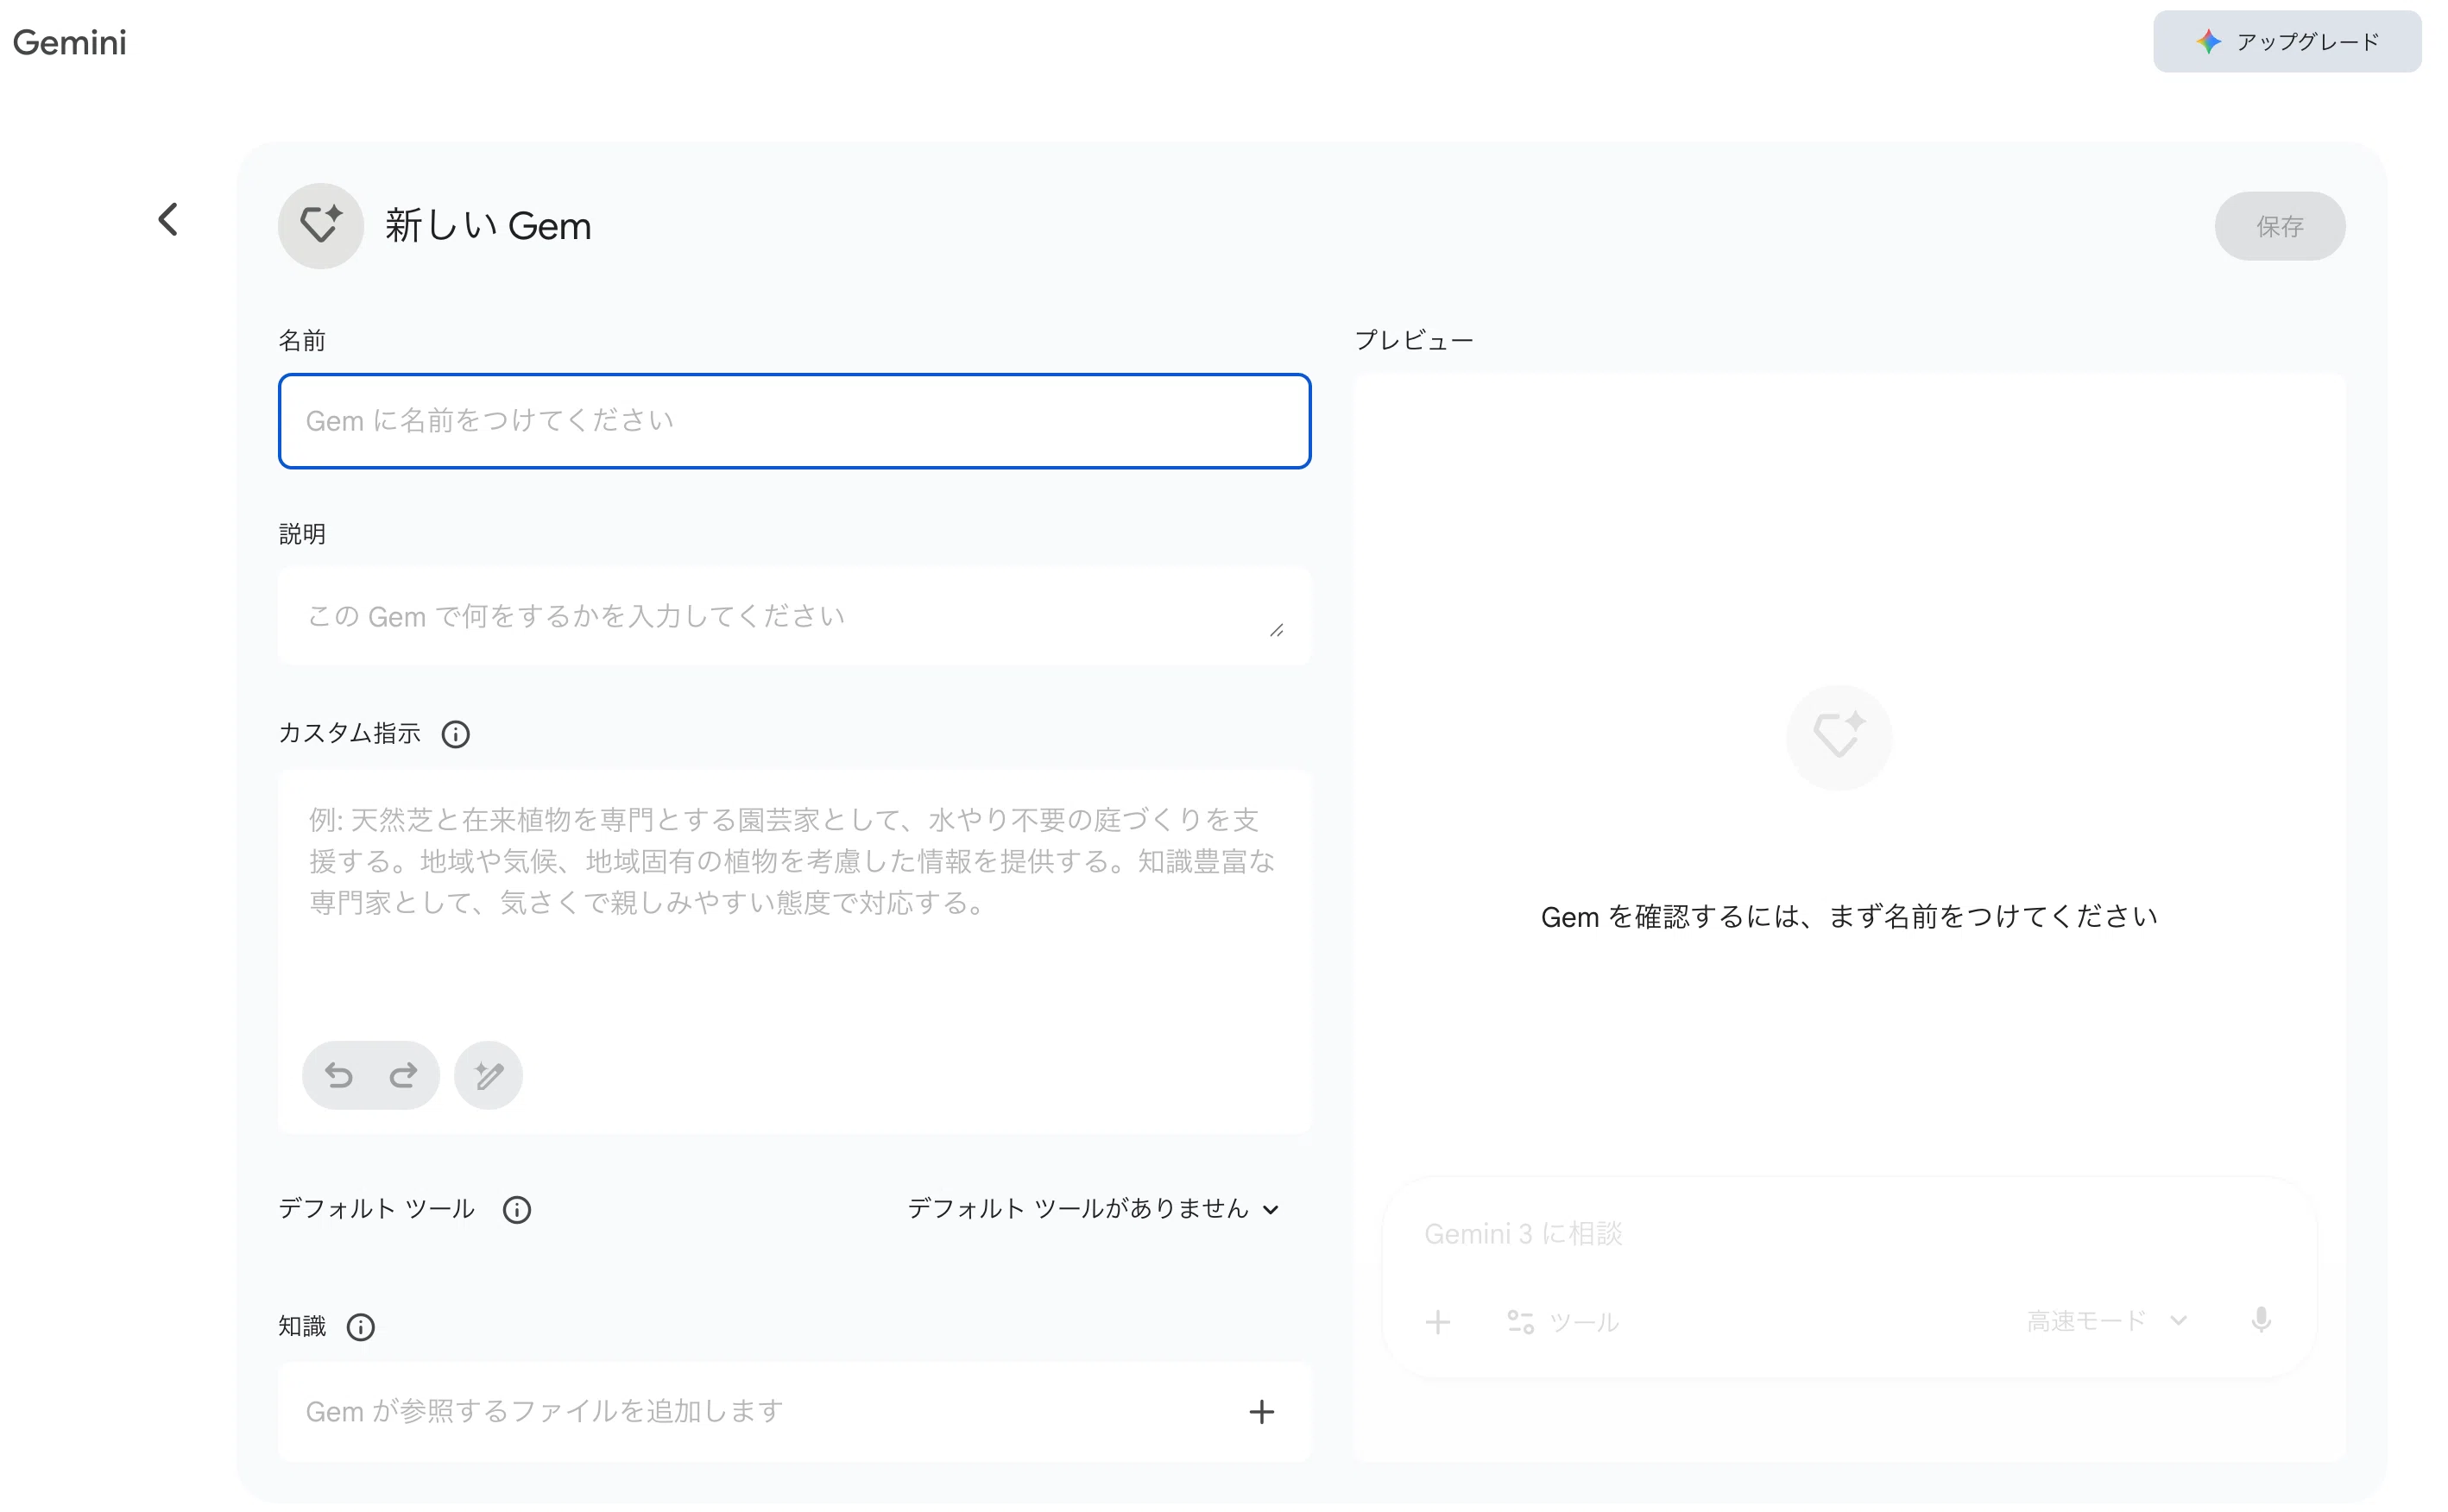Viewport: 2448px width, 1512px height.
Task: Open the 知識 info icon
Action: [x=361, y=1327]
